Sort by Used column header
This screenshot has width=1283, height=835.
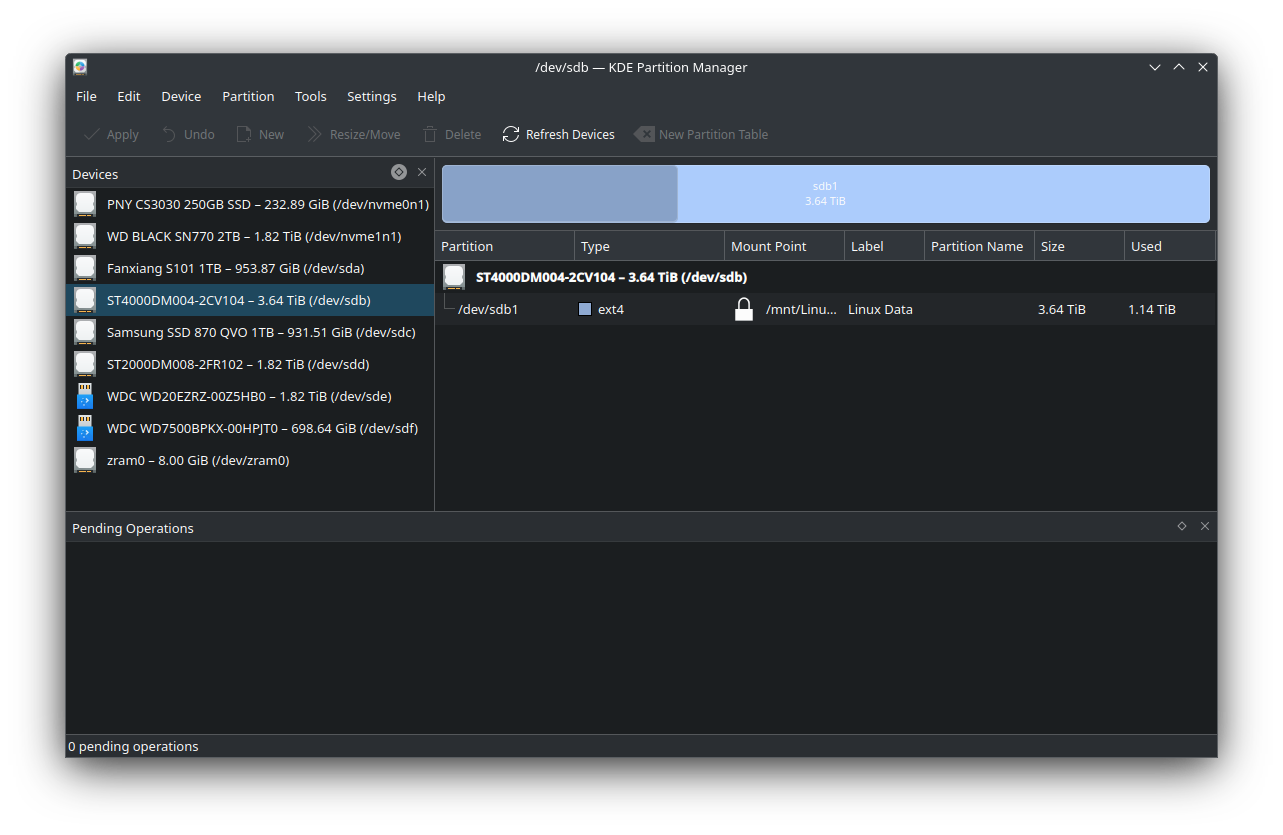point(1170,246)
